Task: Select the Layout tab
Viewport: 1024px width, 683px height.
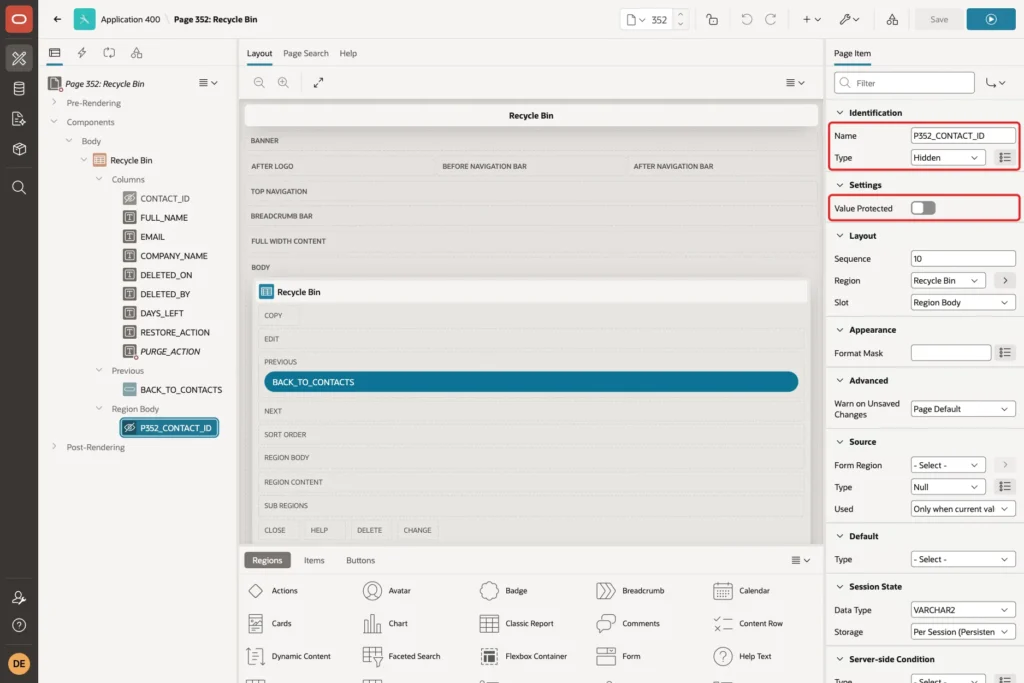Action: (x=259, y=53)
